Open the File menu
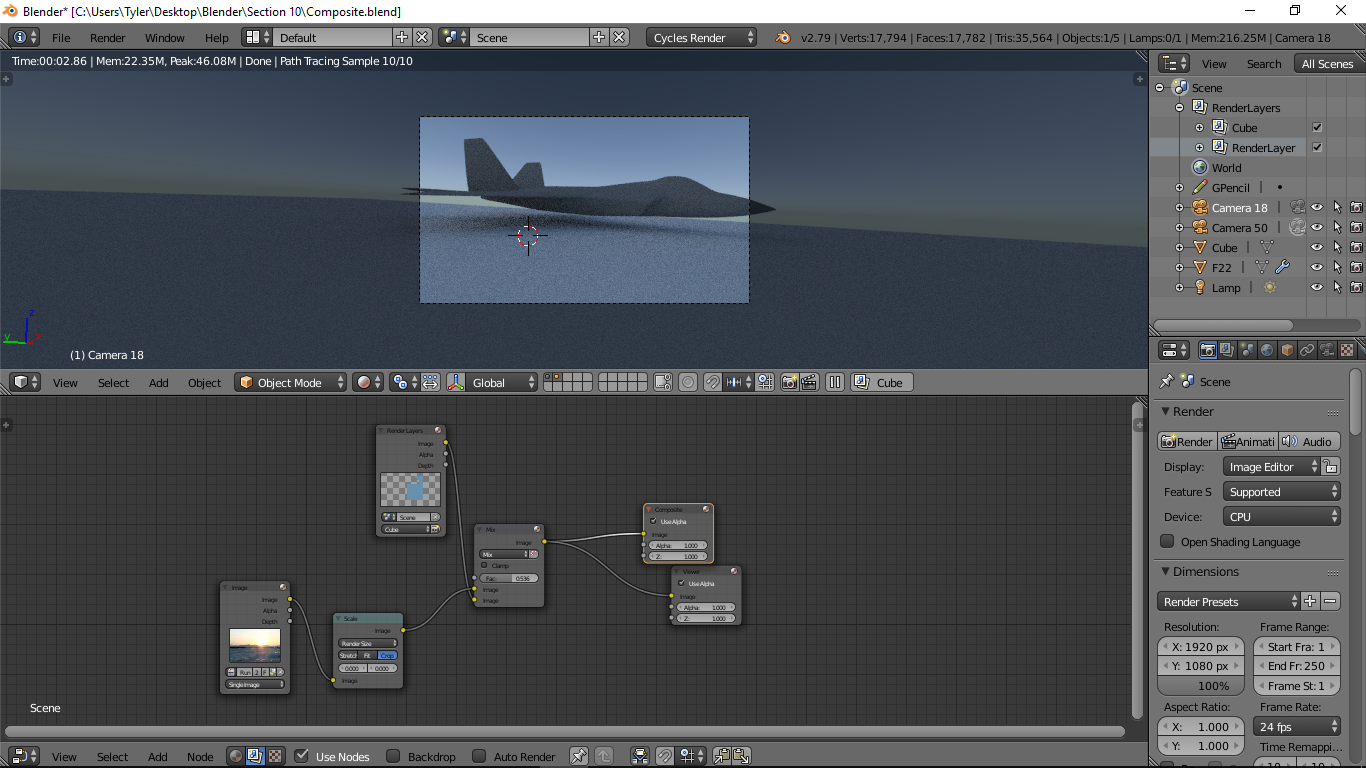1366x768 pixels. pyautogui.click(x=61, y=37)
